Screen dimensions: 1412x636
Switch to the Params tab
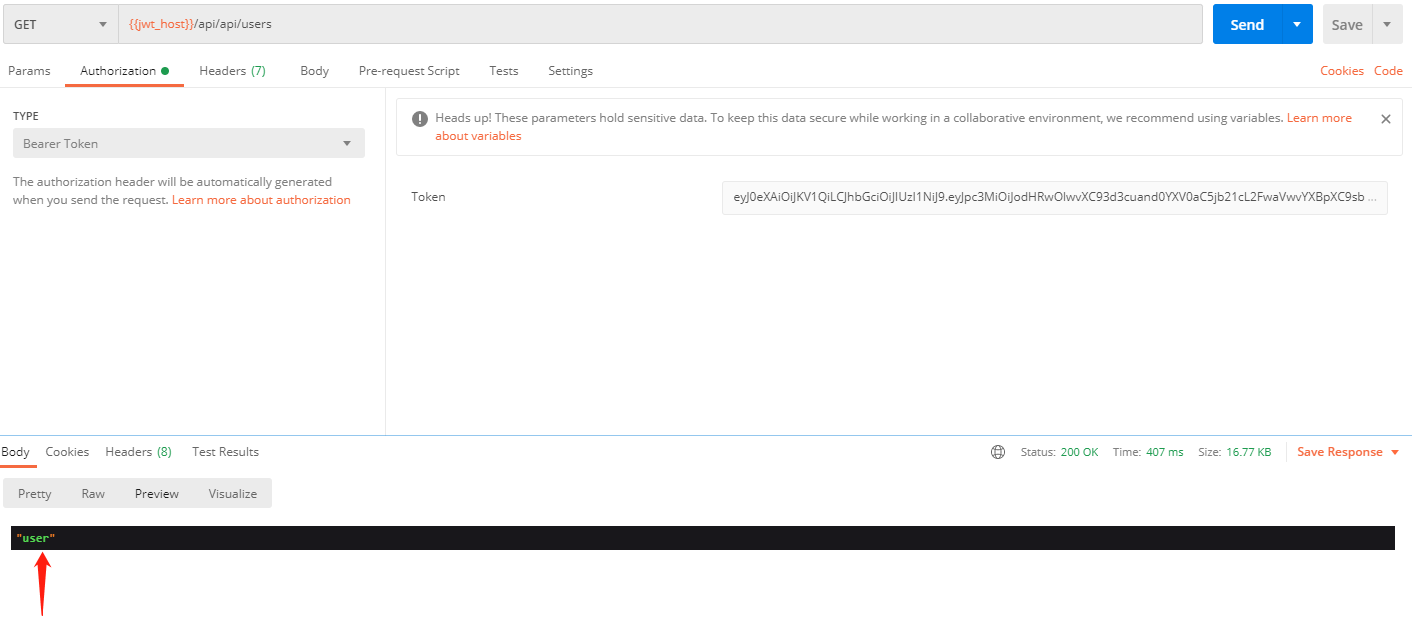(29, 71)
